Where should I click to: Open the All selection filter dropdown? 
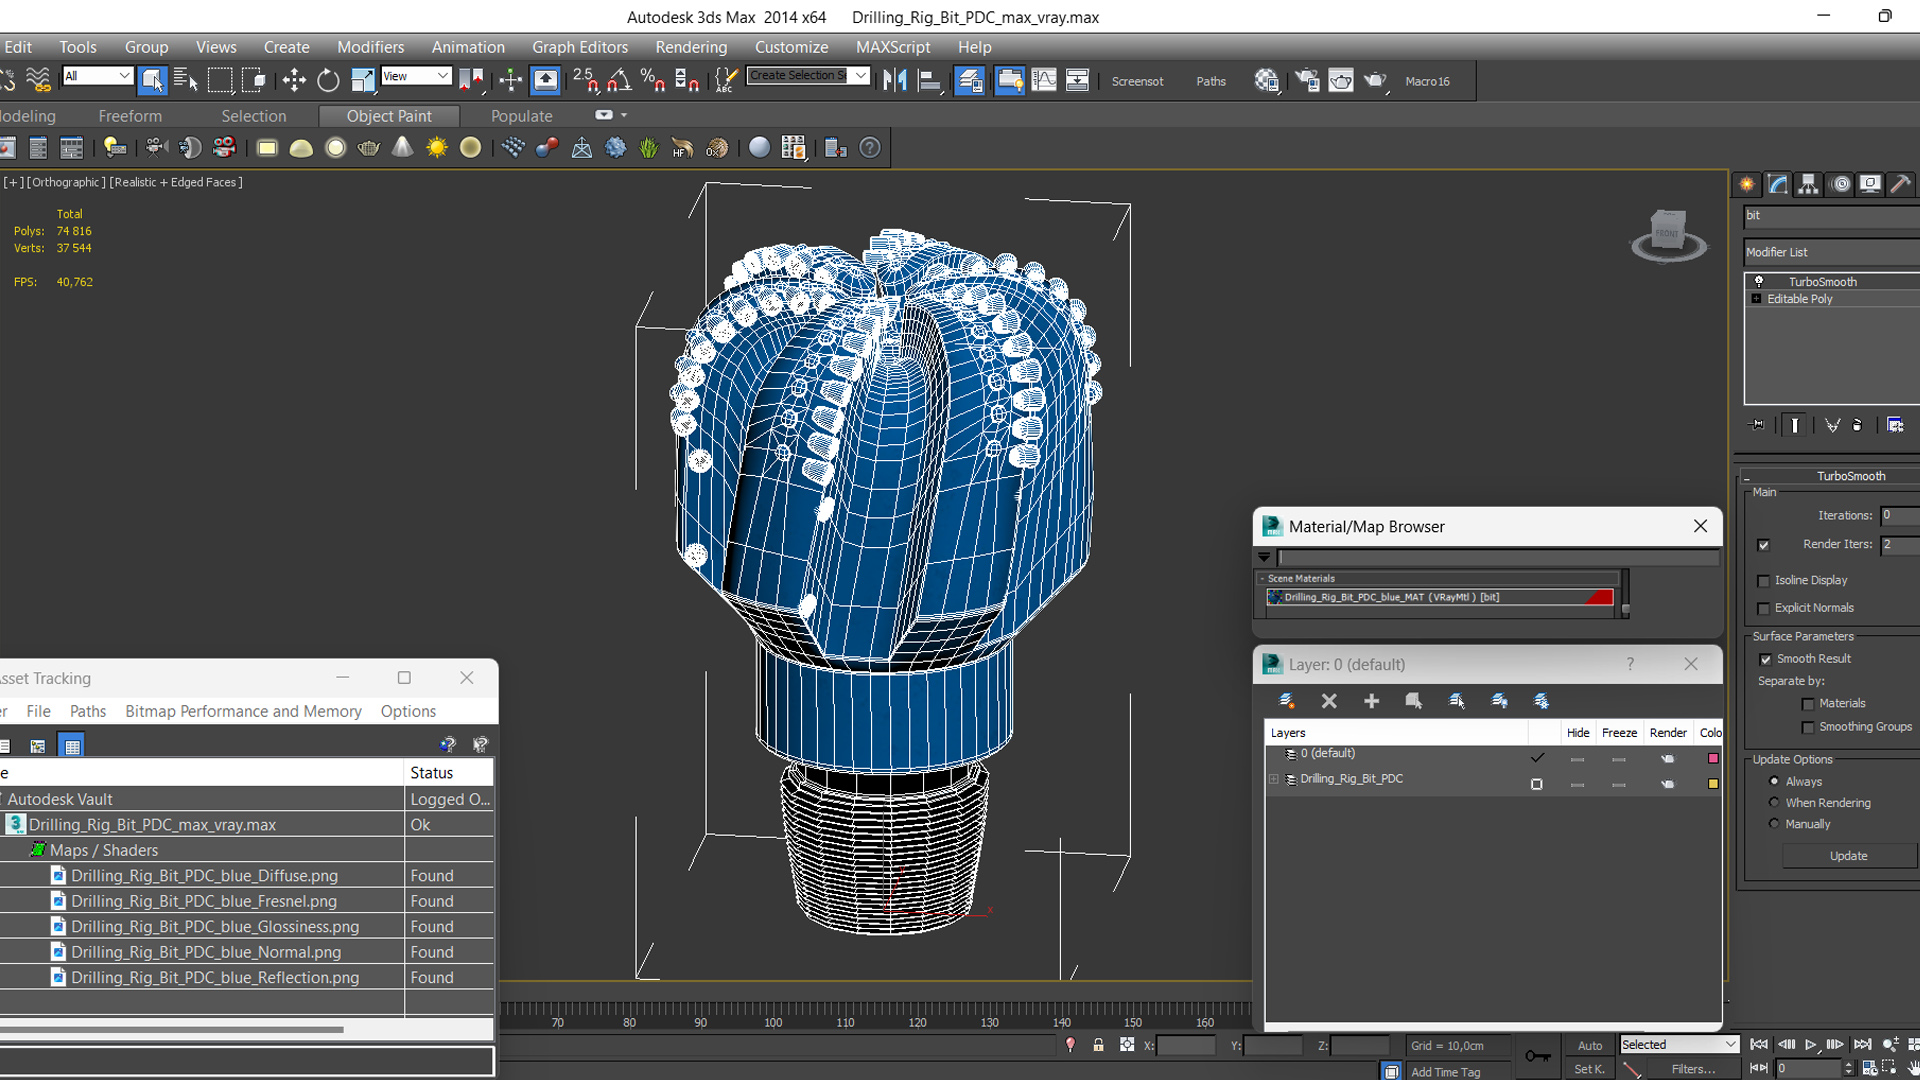(97, 76)
